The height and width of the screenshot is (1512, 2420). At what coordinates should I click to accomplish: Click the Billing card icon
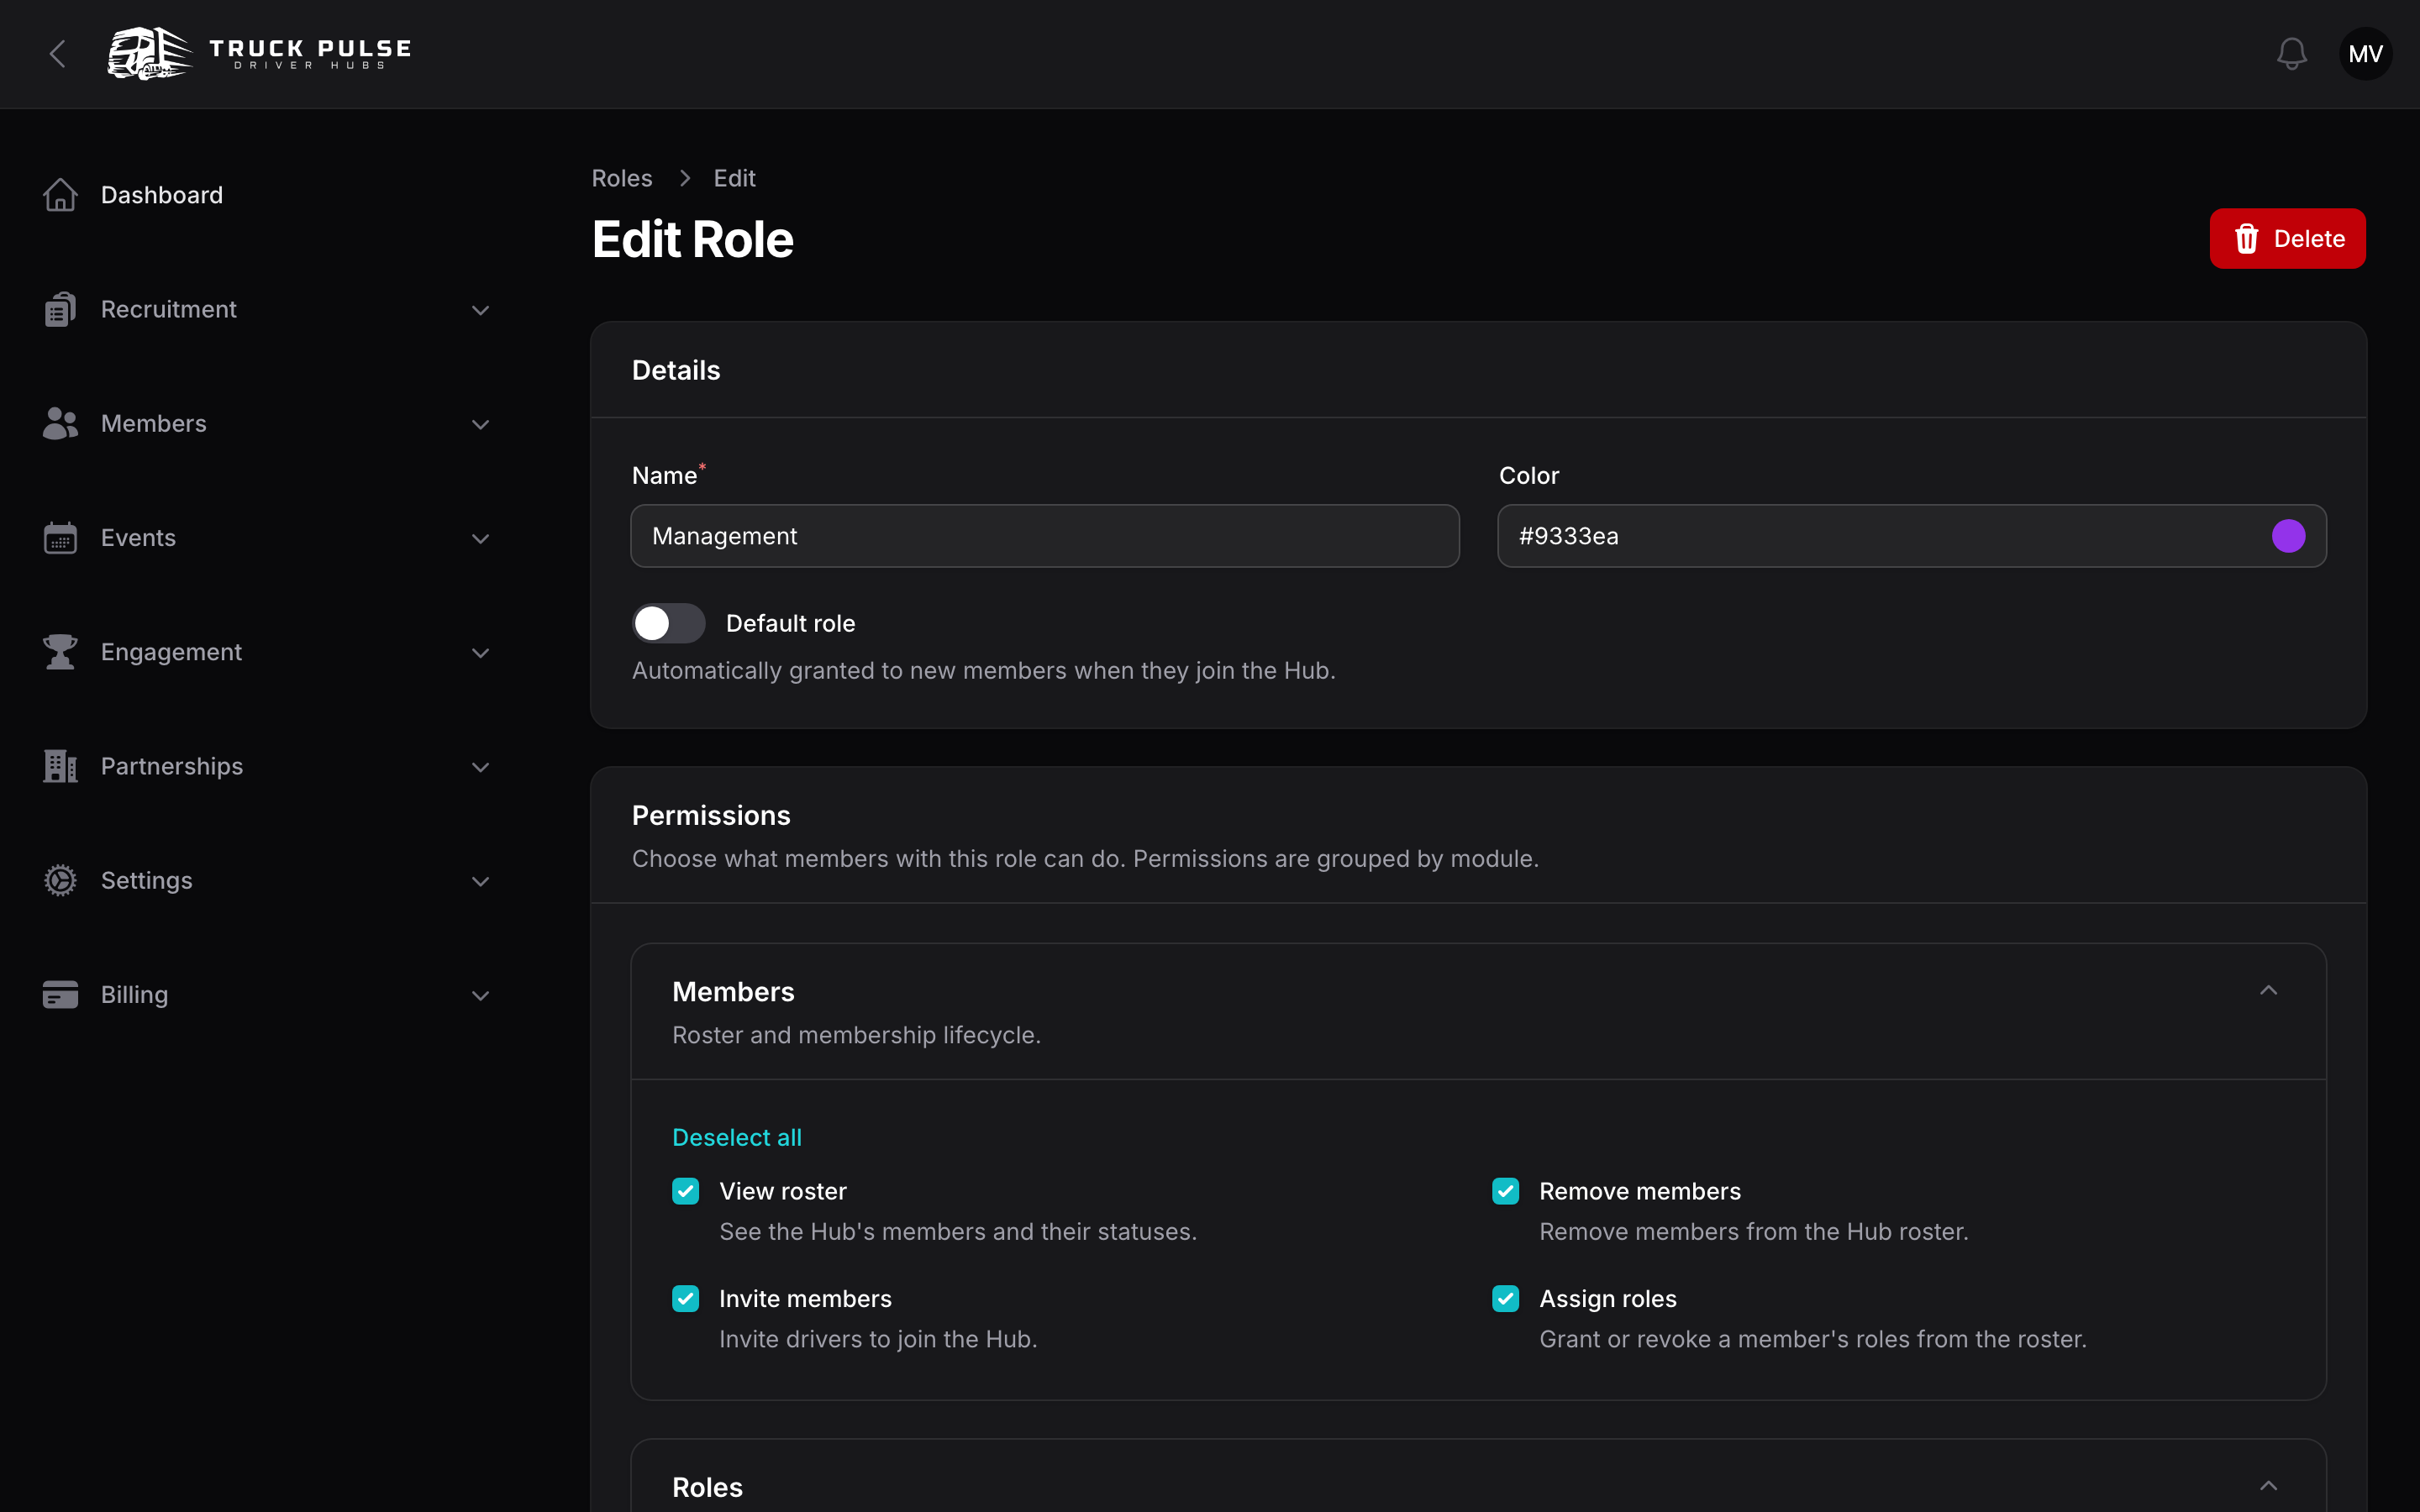60,995
